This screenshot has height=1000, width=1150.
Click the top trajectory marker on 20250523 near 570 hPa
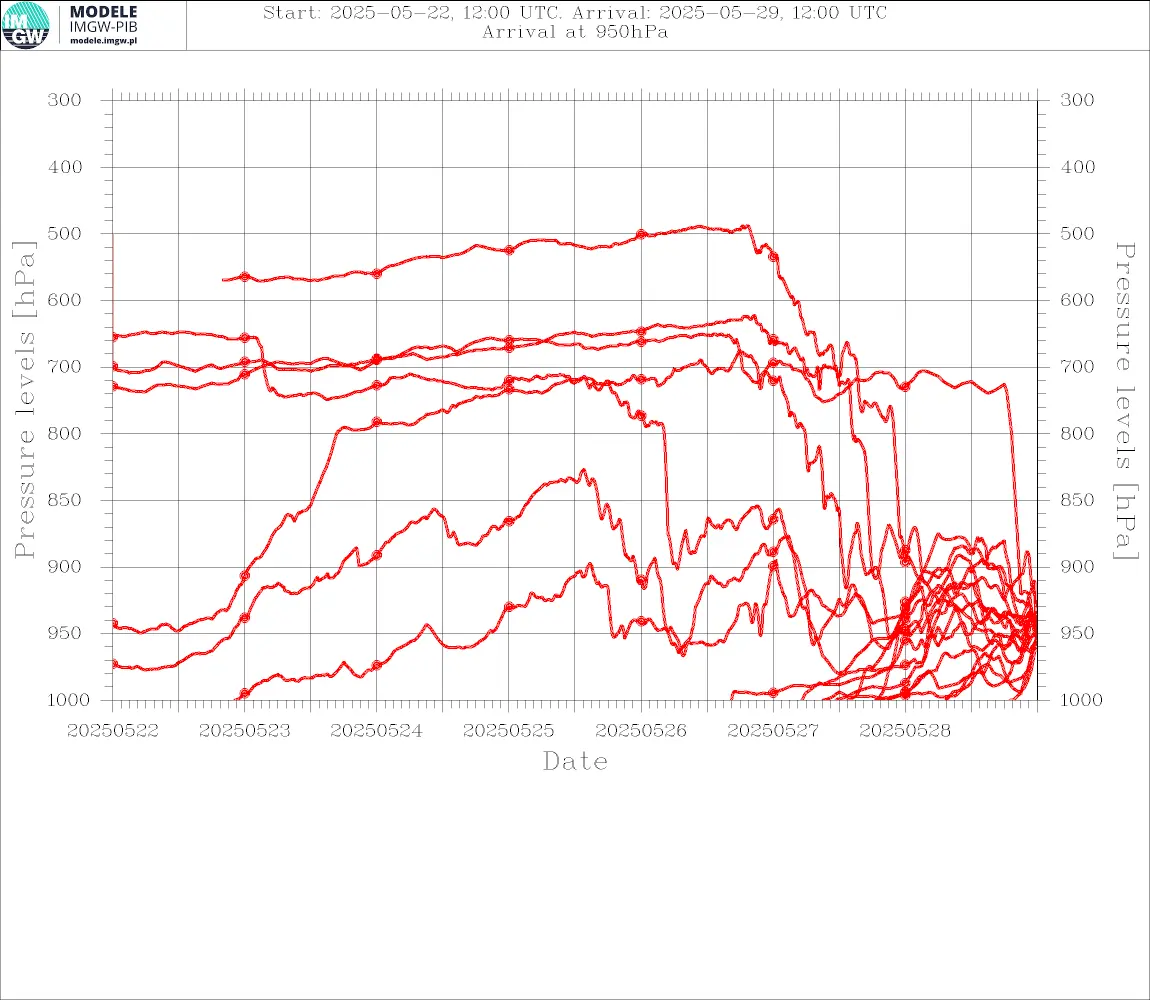point(245,277)
